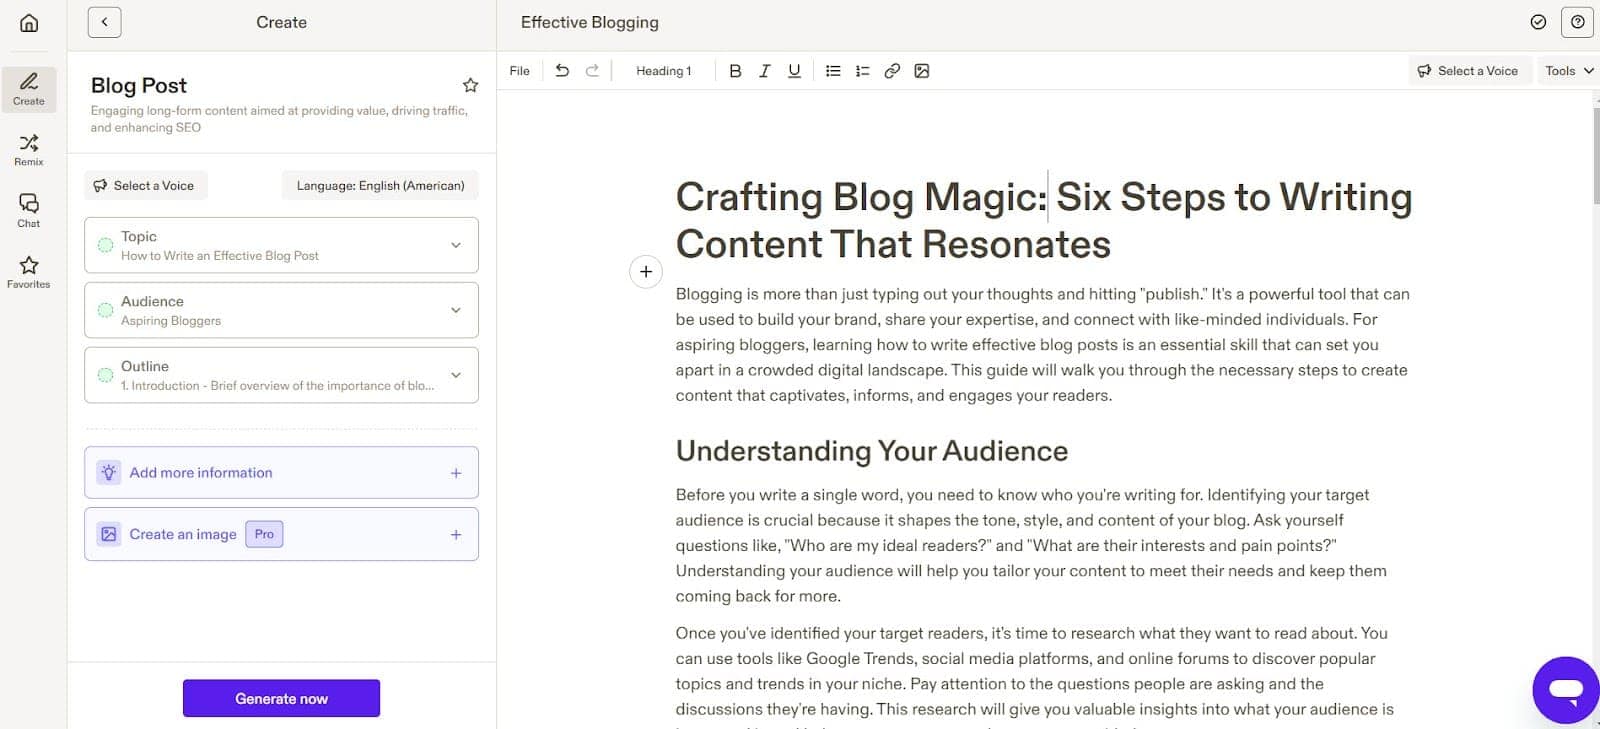This screenshot has height=729, width=1600.
Task: Open the Remix sidebar item
Action: click(x=29, y=150)
